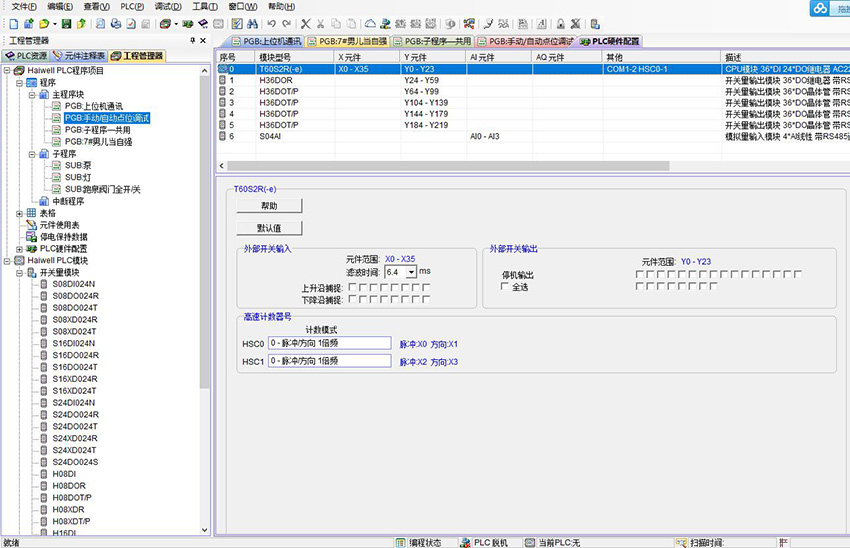Click the Undo arrow icon

click(270, 23)
